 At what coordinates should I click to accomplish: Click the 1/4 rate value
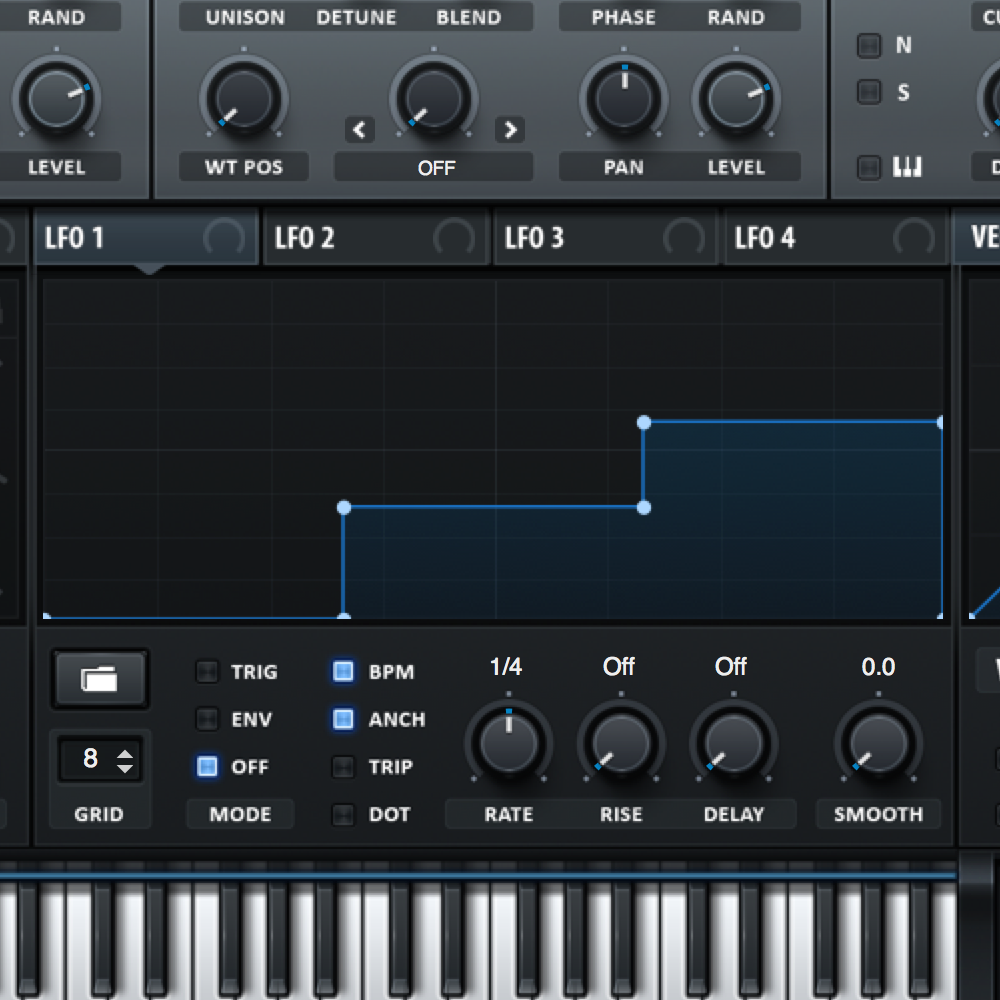(506, 666)
